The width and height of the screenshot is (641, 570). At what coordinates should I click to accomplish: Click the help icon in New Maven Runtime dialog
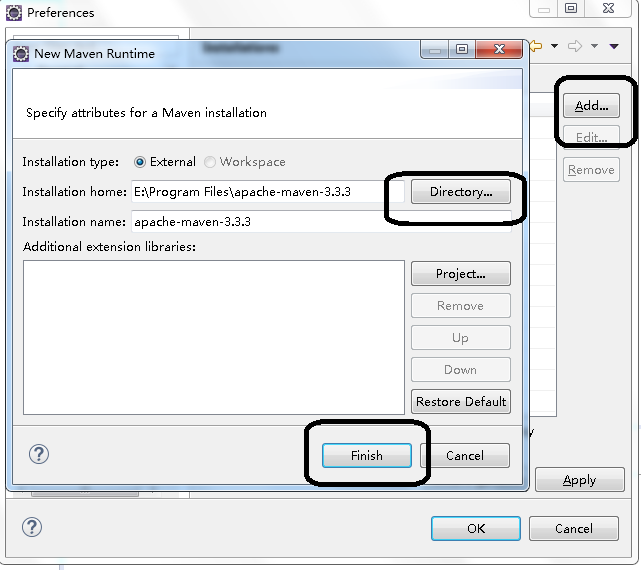39,454
